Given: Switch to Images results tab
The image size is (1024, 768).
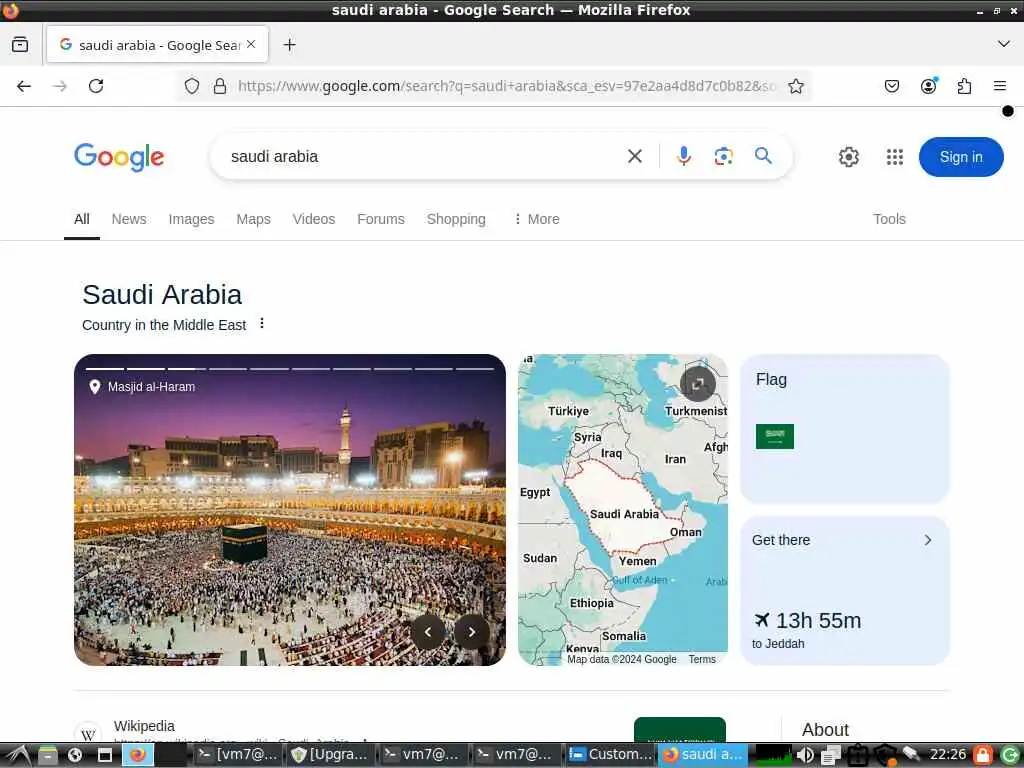Looking at the screenshot, I should pos(191,219).
